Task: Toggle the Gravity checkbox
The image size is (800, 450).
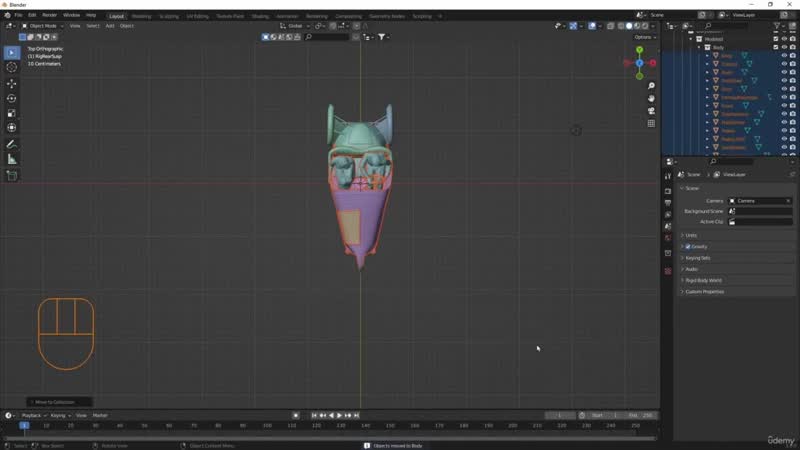Action: (x=688, y=247)
